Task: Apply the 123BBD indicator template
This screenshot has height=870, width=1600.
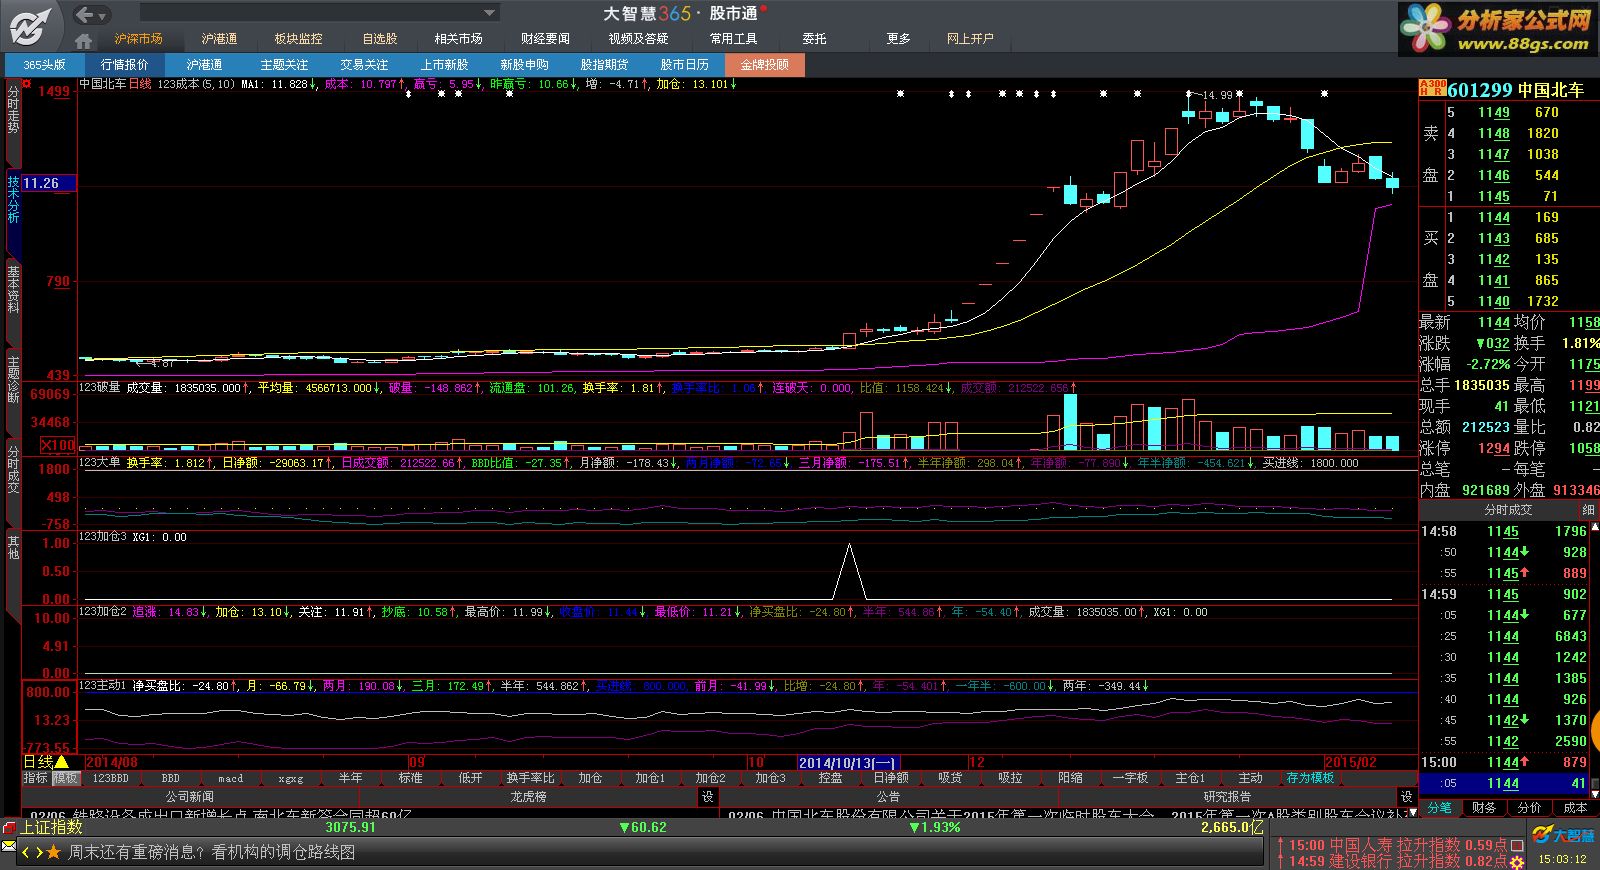Action: (110, 778)
